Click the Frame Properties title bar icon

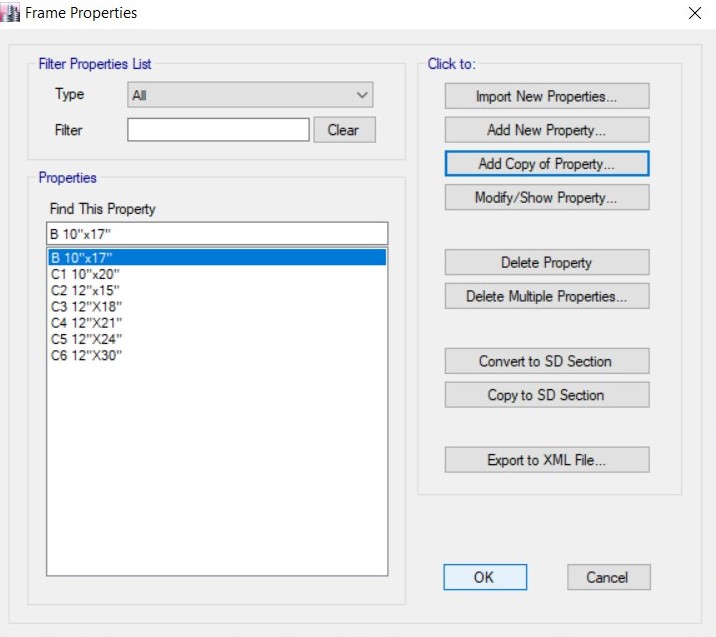12,13
